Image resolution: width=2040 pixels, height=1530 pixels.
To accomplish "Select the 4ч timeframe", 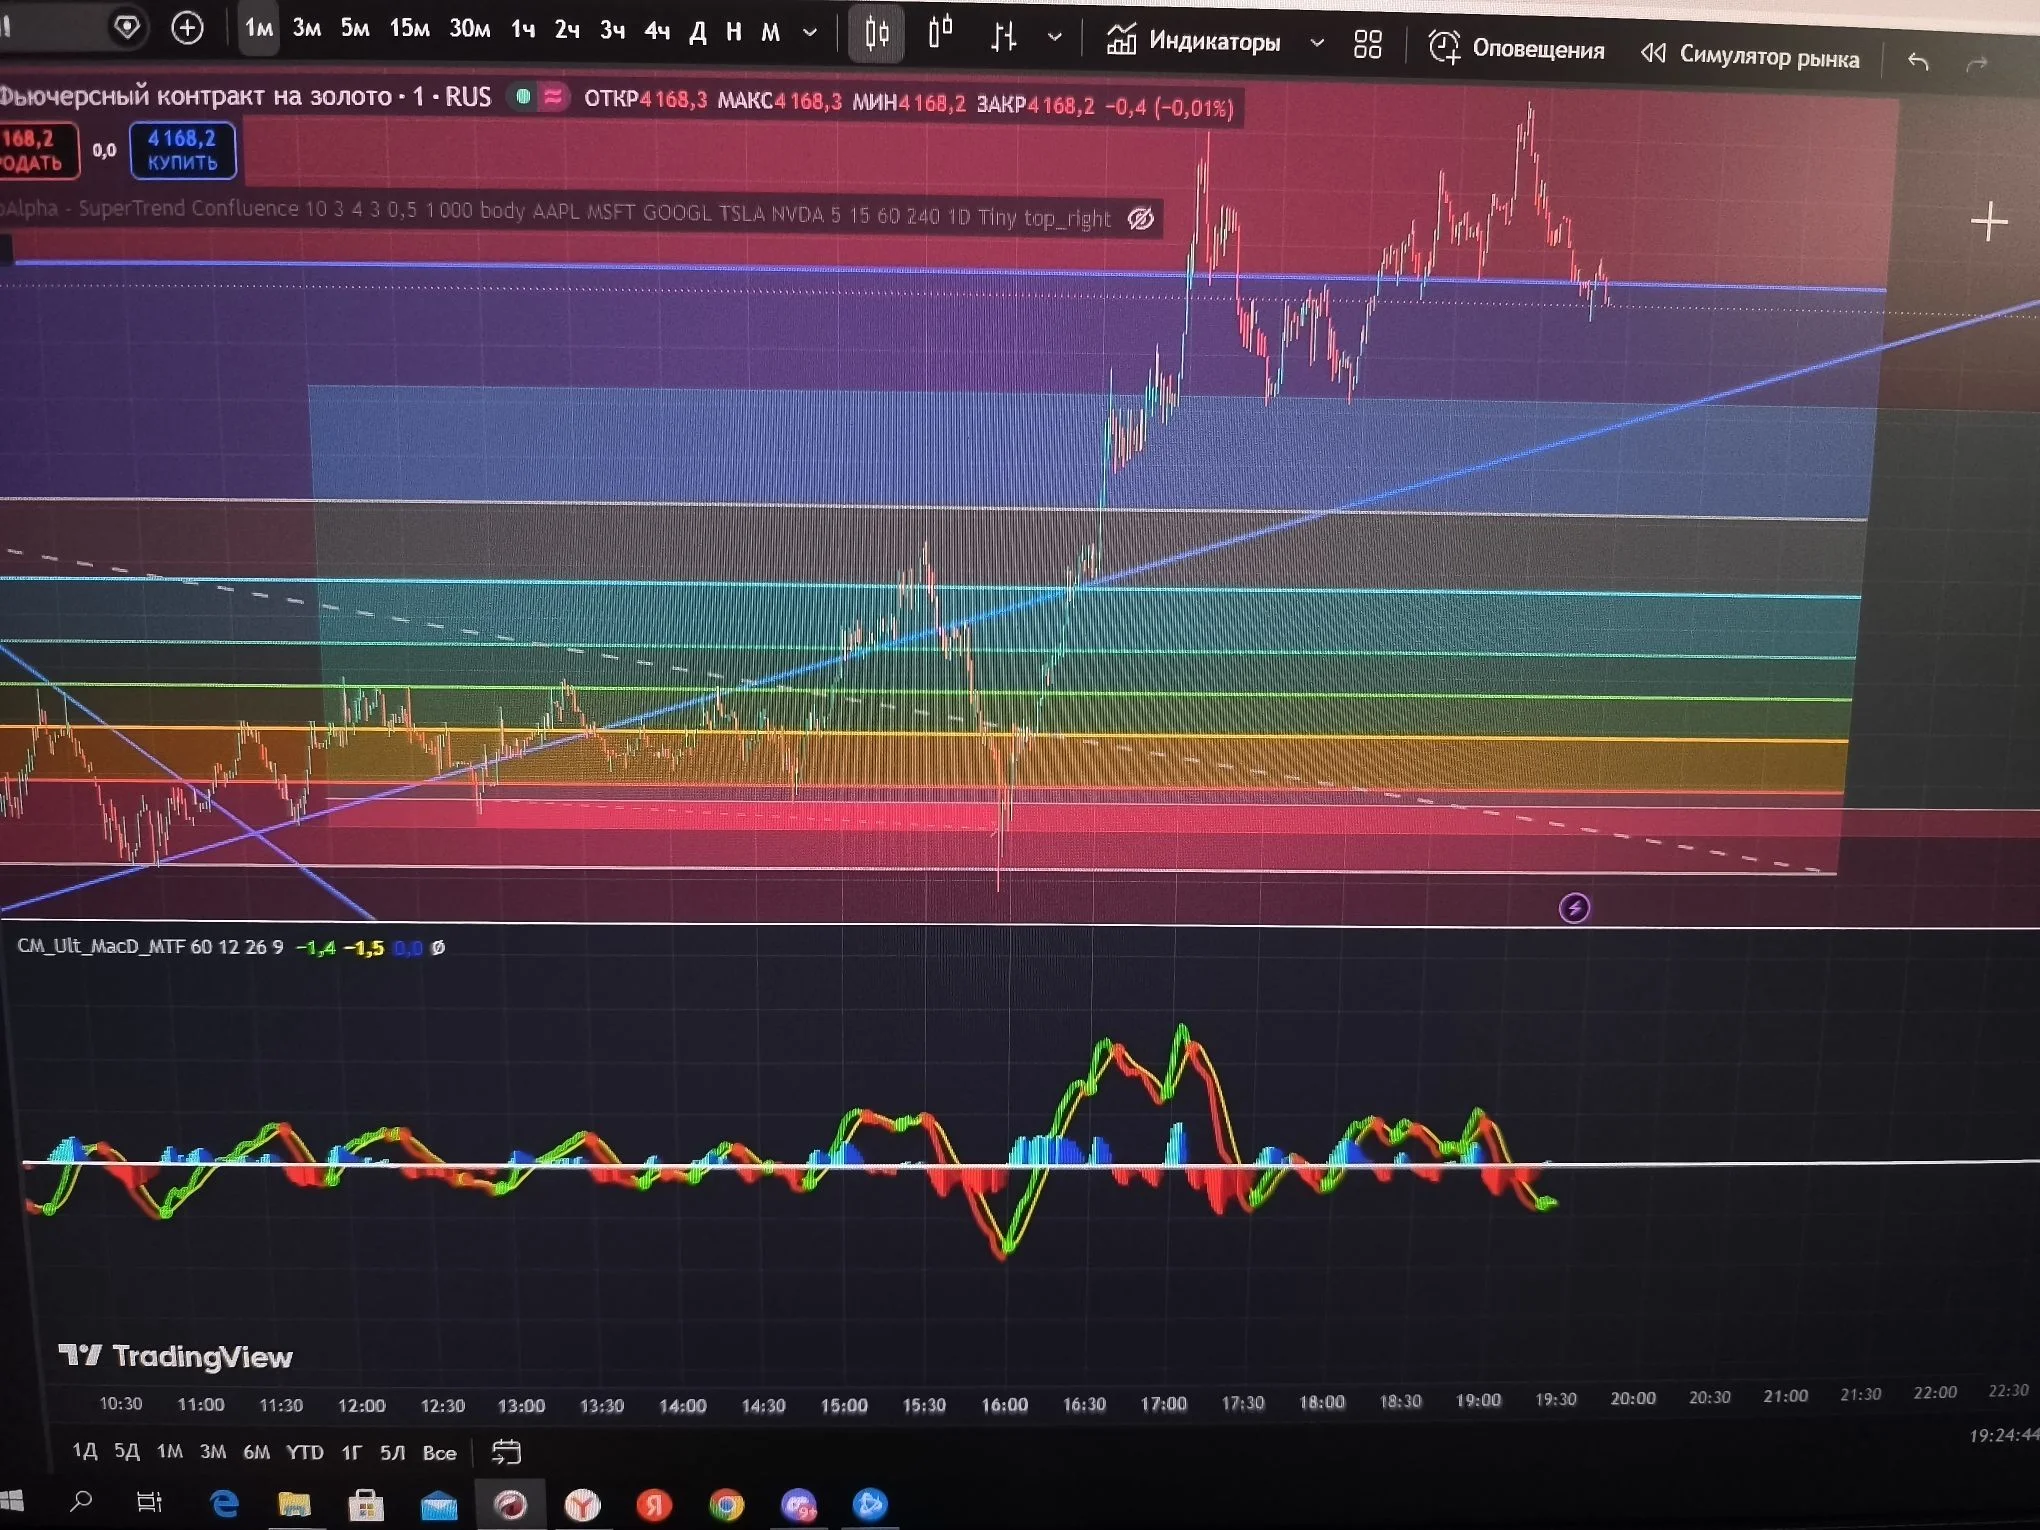I will (x=656, y=31).
